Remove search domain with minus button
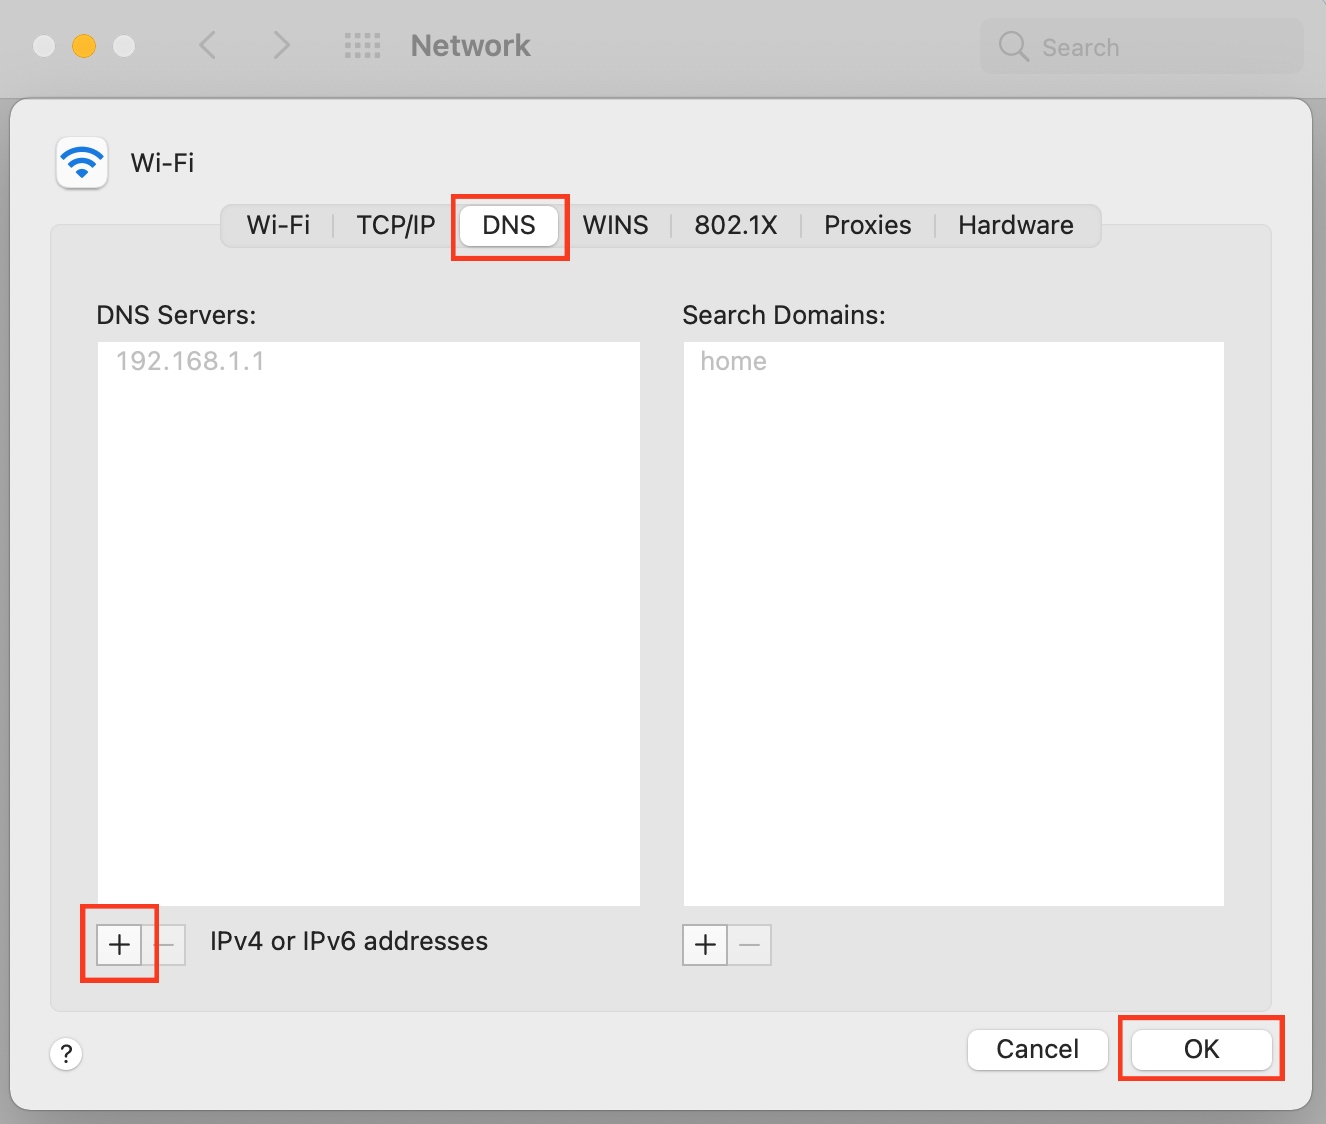Viewport: 1326px width, 1124px height. tap(750, 944)
